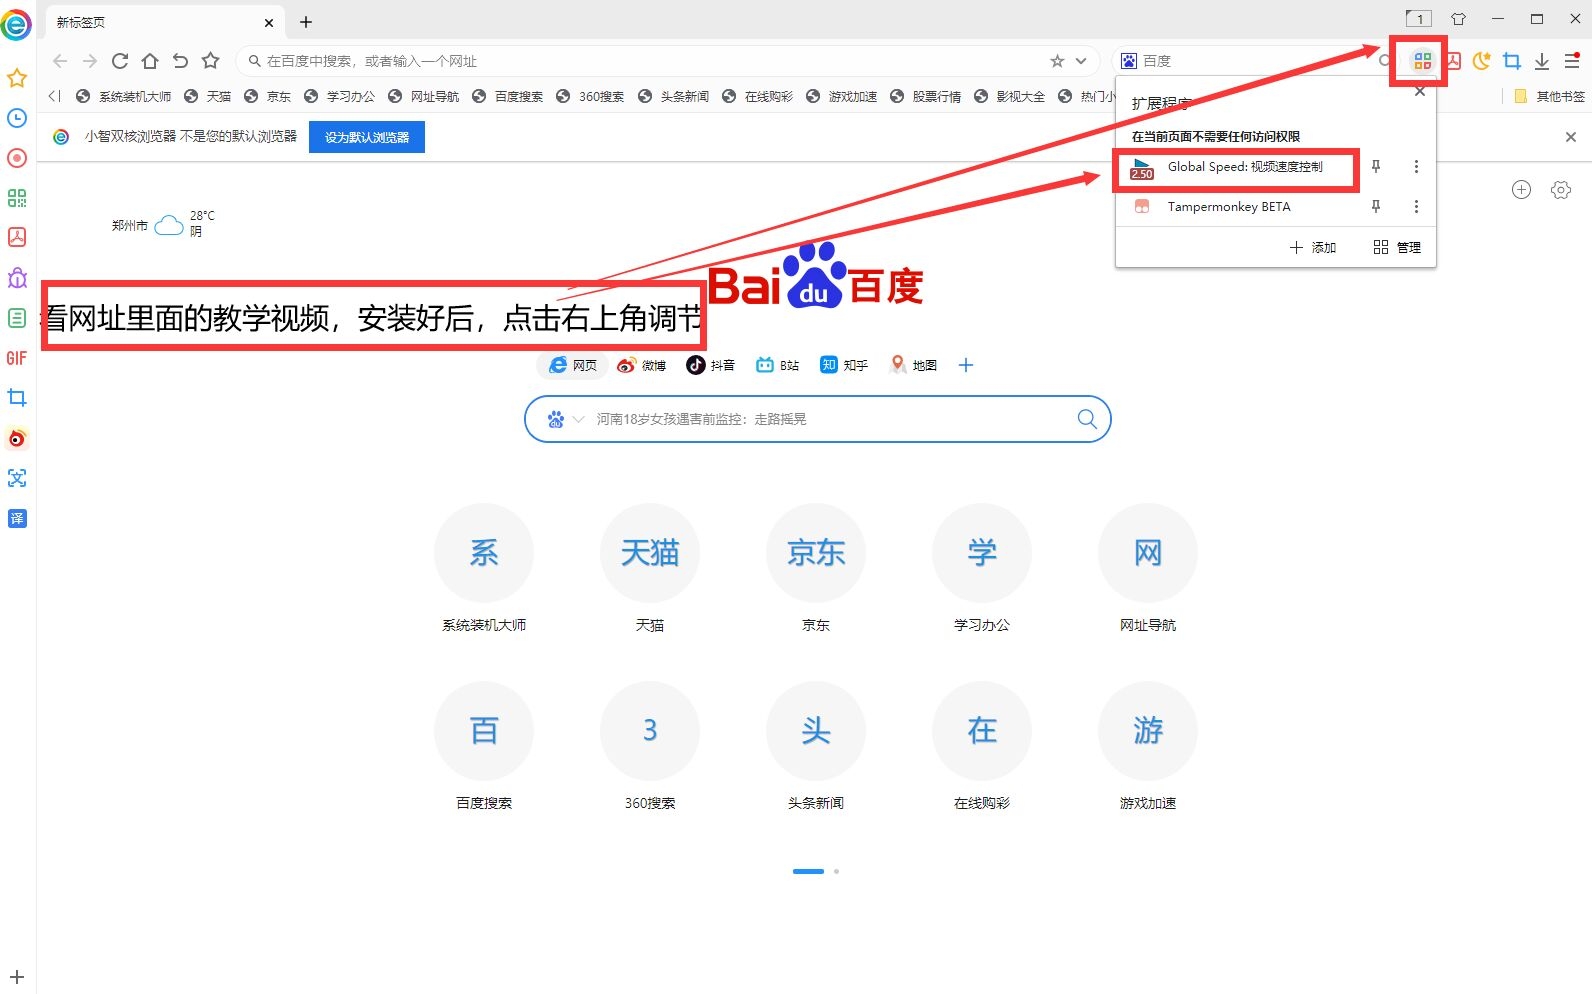Reload the page with refresh icon
Image resolution: width=1592 pixels, height=994 pixels.
coord(120,61)
